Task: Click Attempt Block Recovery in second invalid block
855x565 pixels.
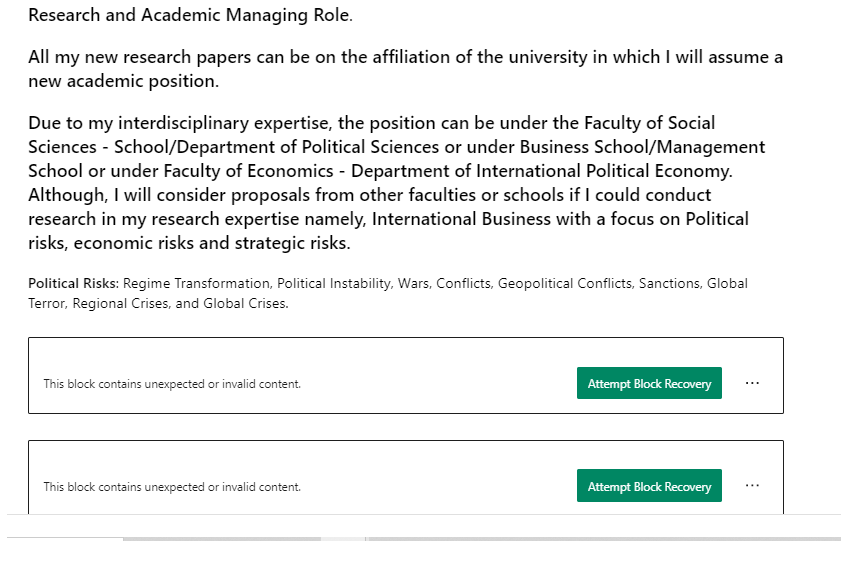Action: coord(649,486)
